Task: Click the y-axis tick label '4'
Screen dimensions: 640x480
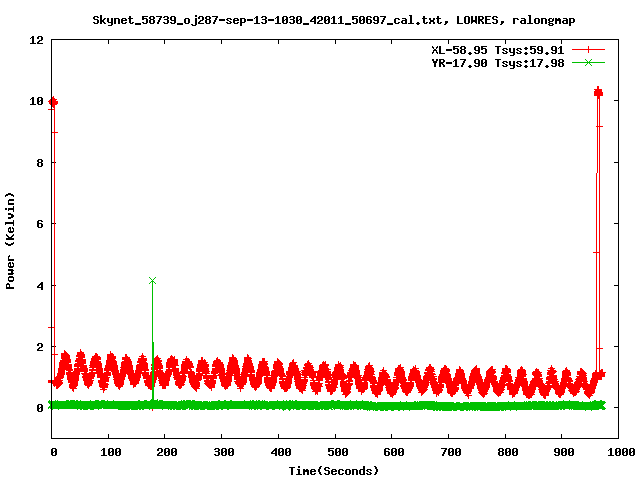Action: click(40, 286)
